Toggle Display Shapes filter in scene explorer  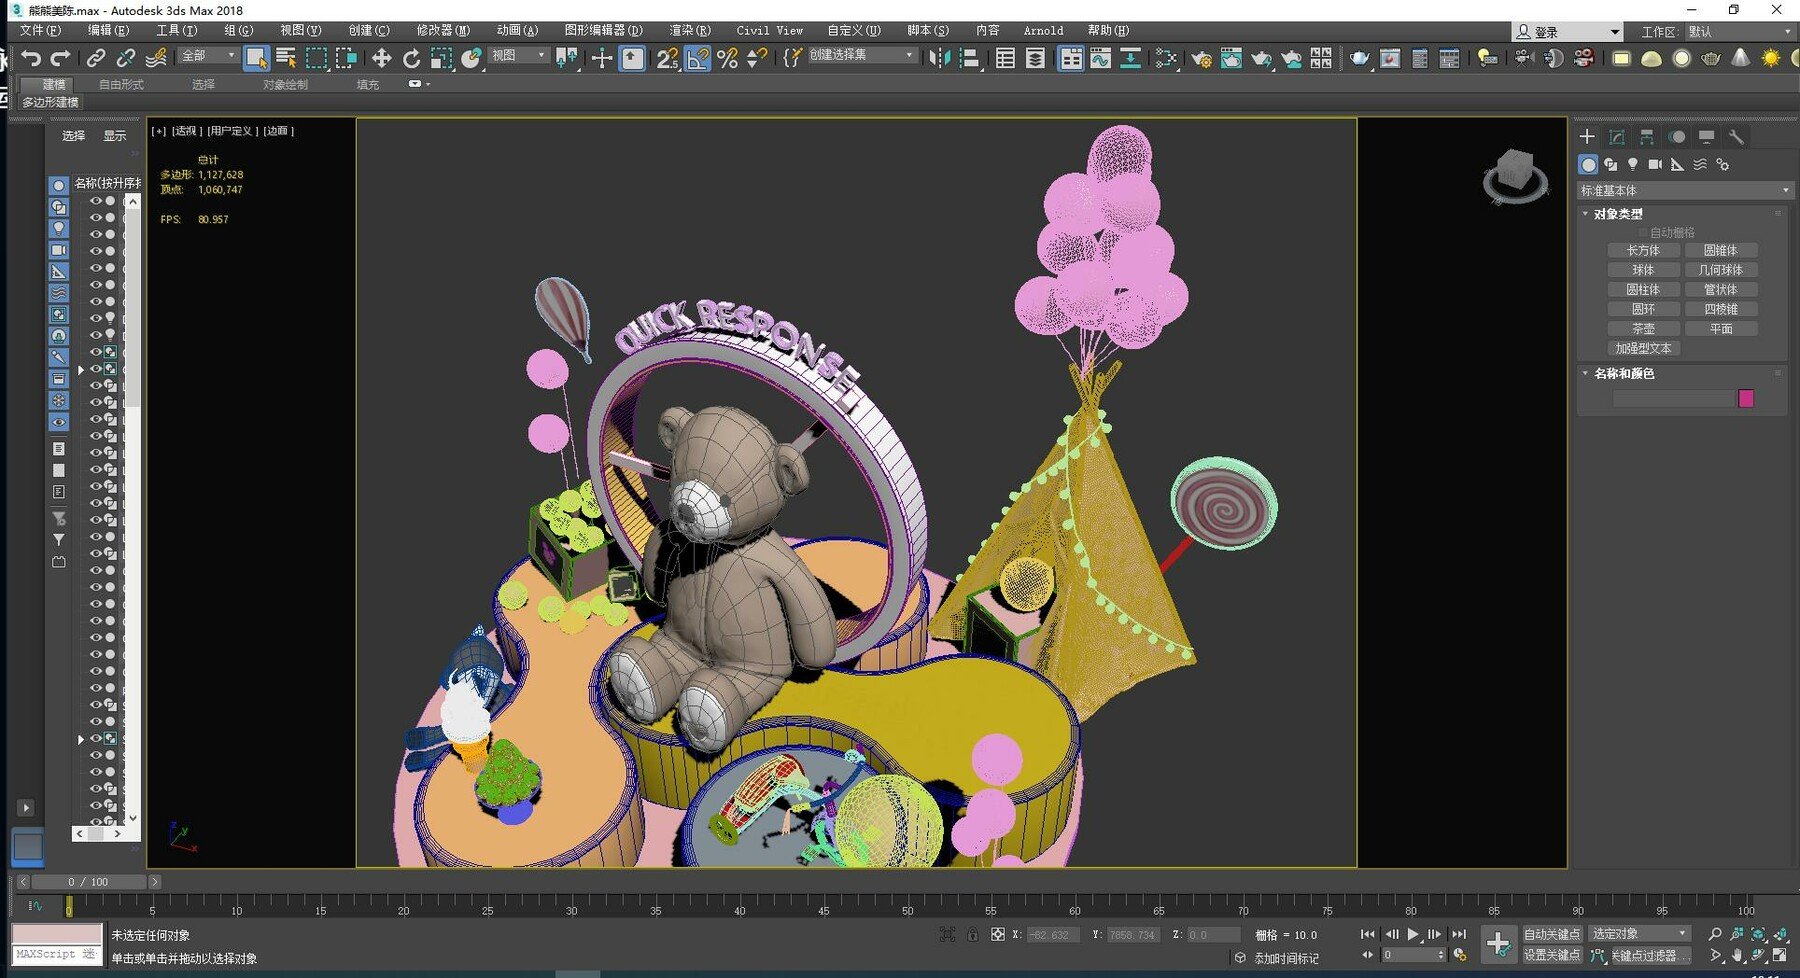(59, 207)
